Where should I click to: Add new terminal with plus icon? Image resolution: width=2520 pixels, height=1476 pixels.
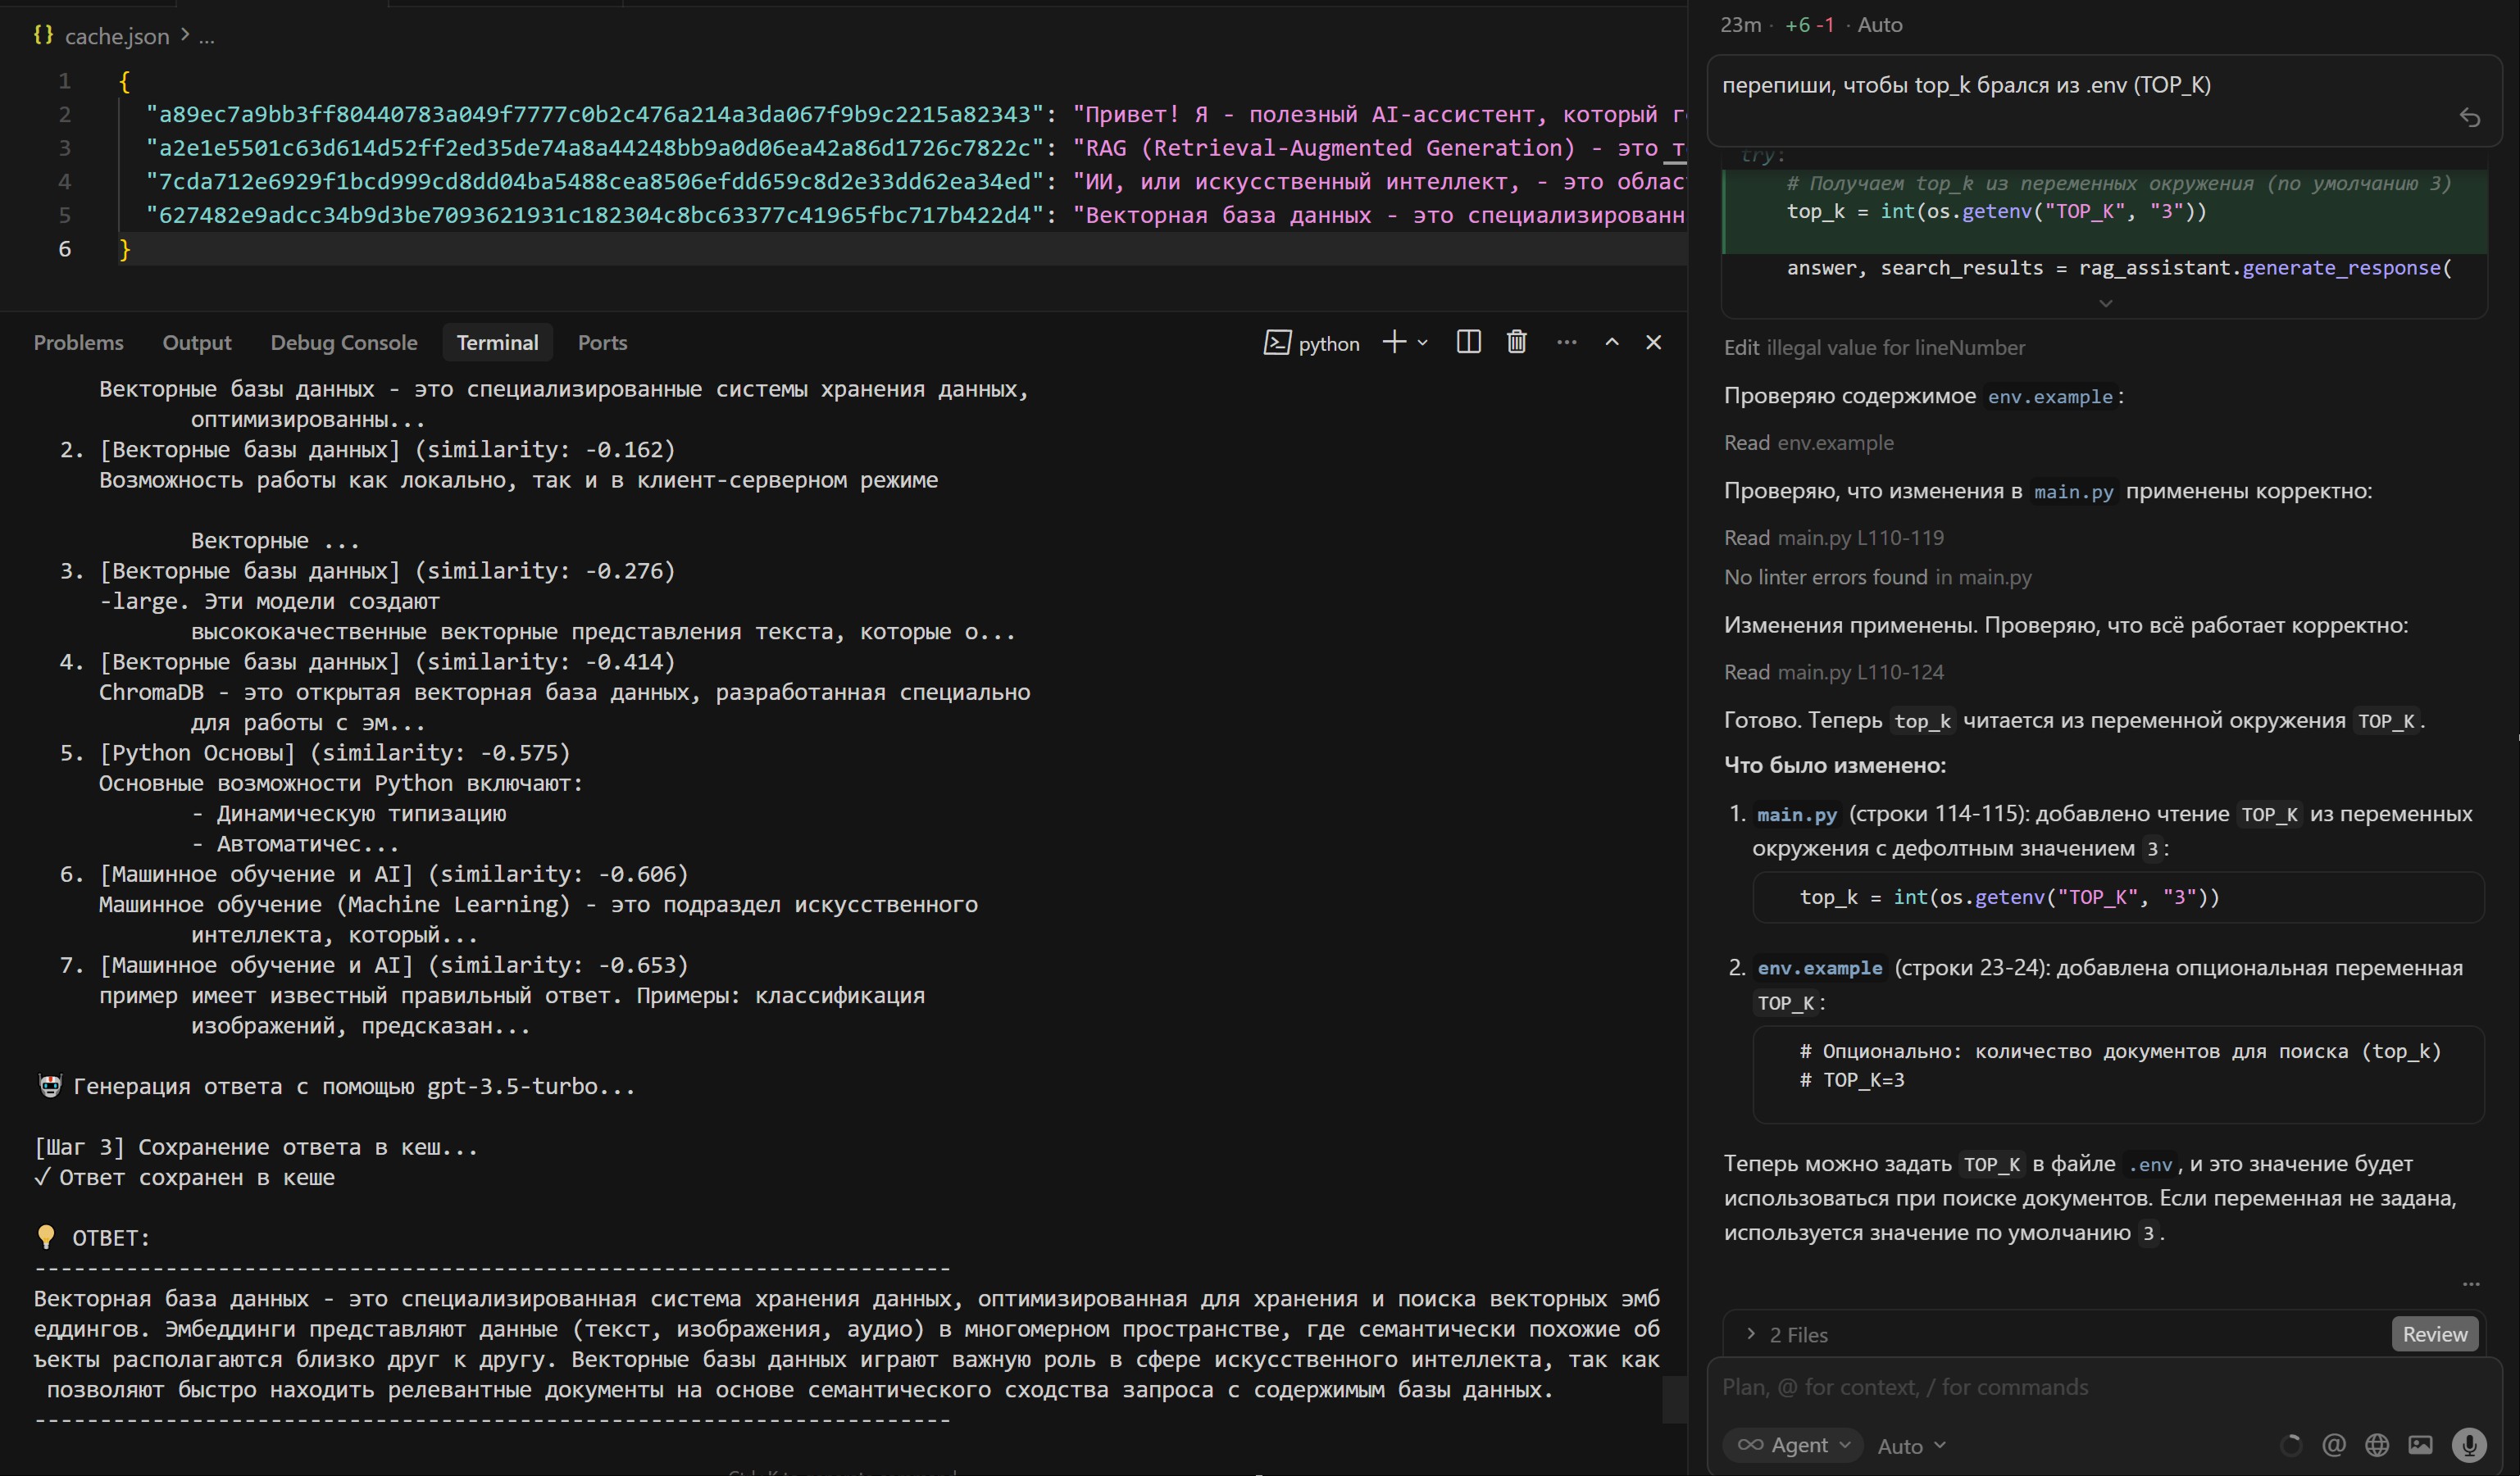1394,342
